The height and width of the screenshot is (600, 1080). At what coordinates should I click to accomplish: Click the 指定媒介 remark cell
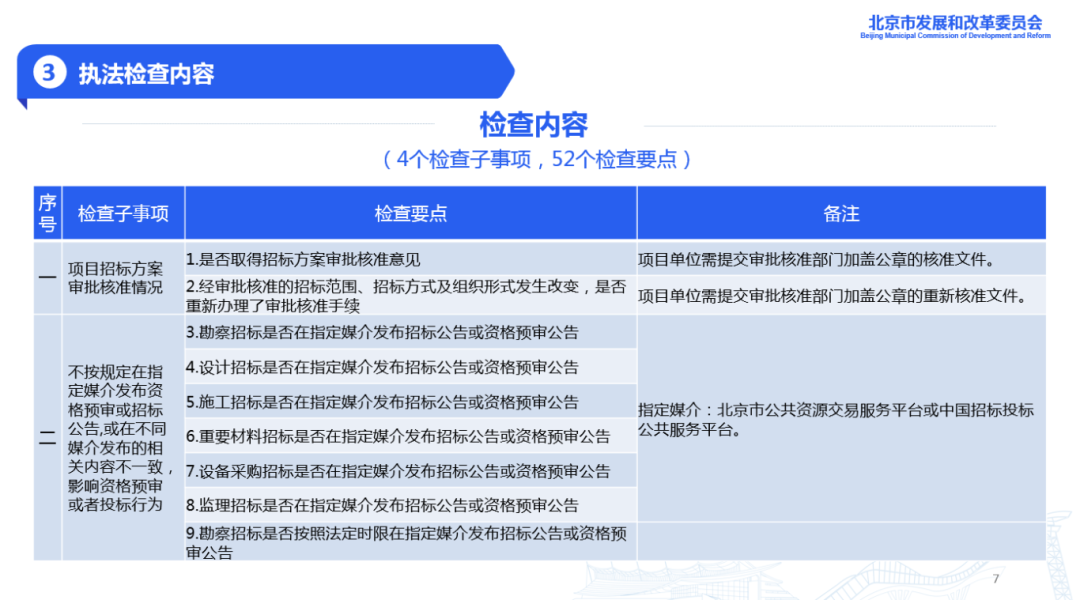pos(836,420)
